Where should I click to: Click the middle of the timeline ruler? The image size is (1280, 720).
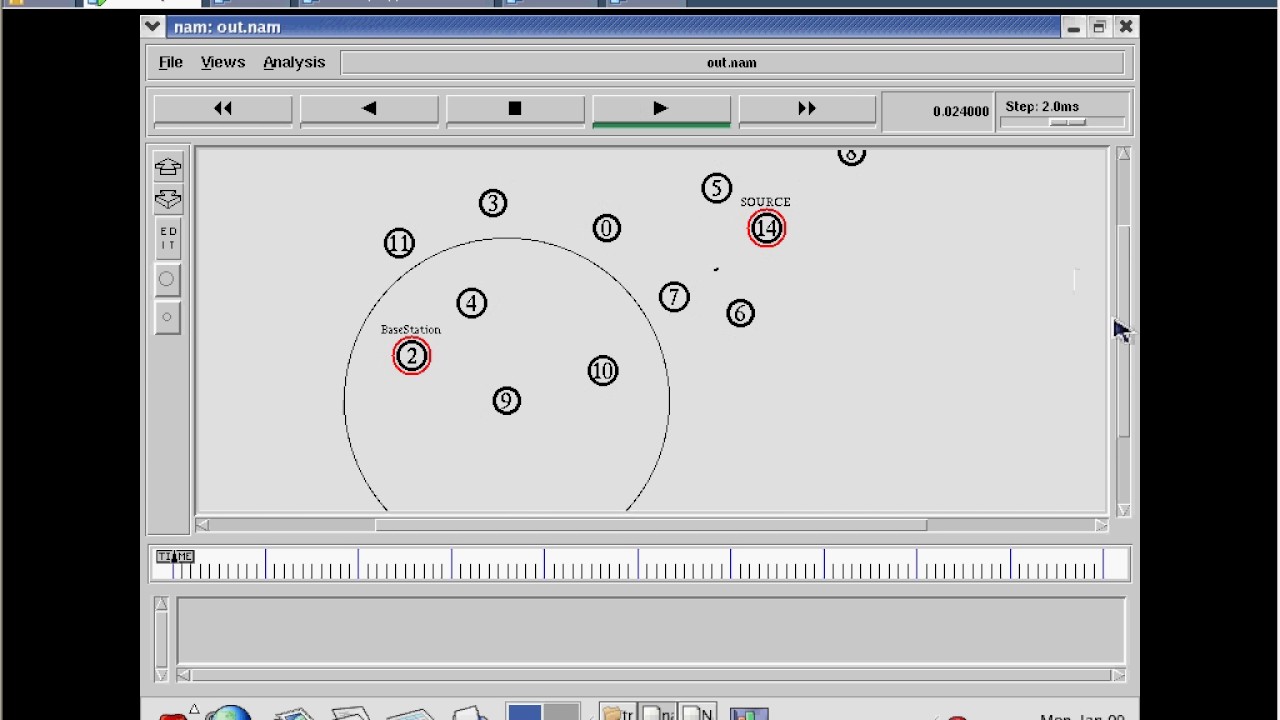pyautogui.click(x=640, y=565)
